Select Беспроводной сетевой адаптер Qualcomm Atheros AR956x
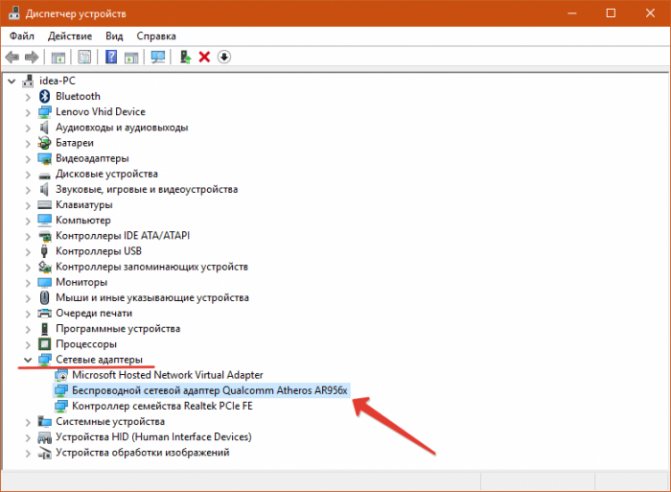Viewport: 671px width, 492px height. tap(210, 391)
